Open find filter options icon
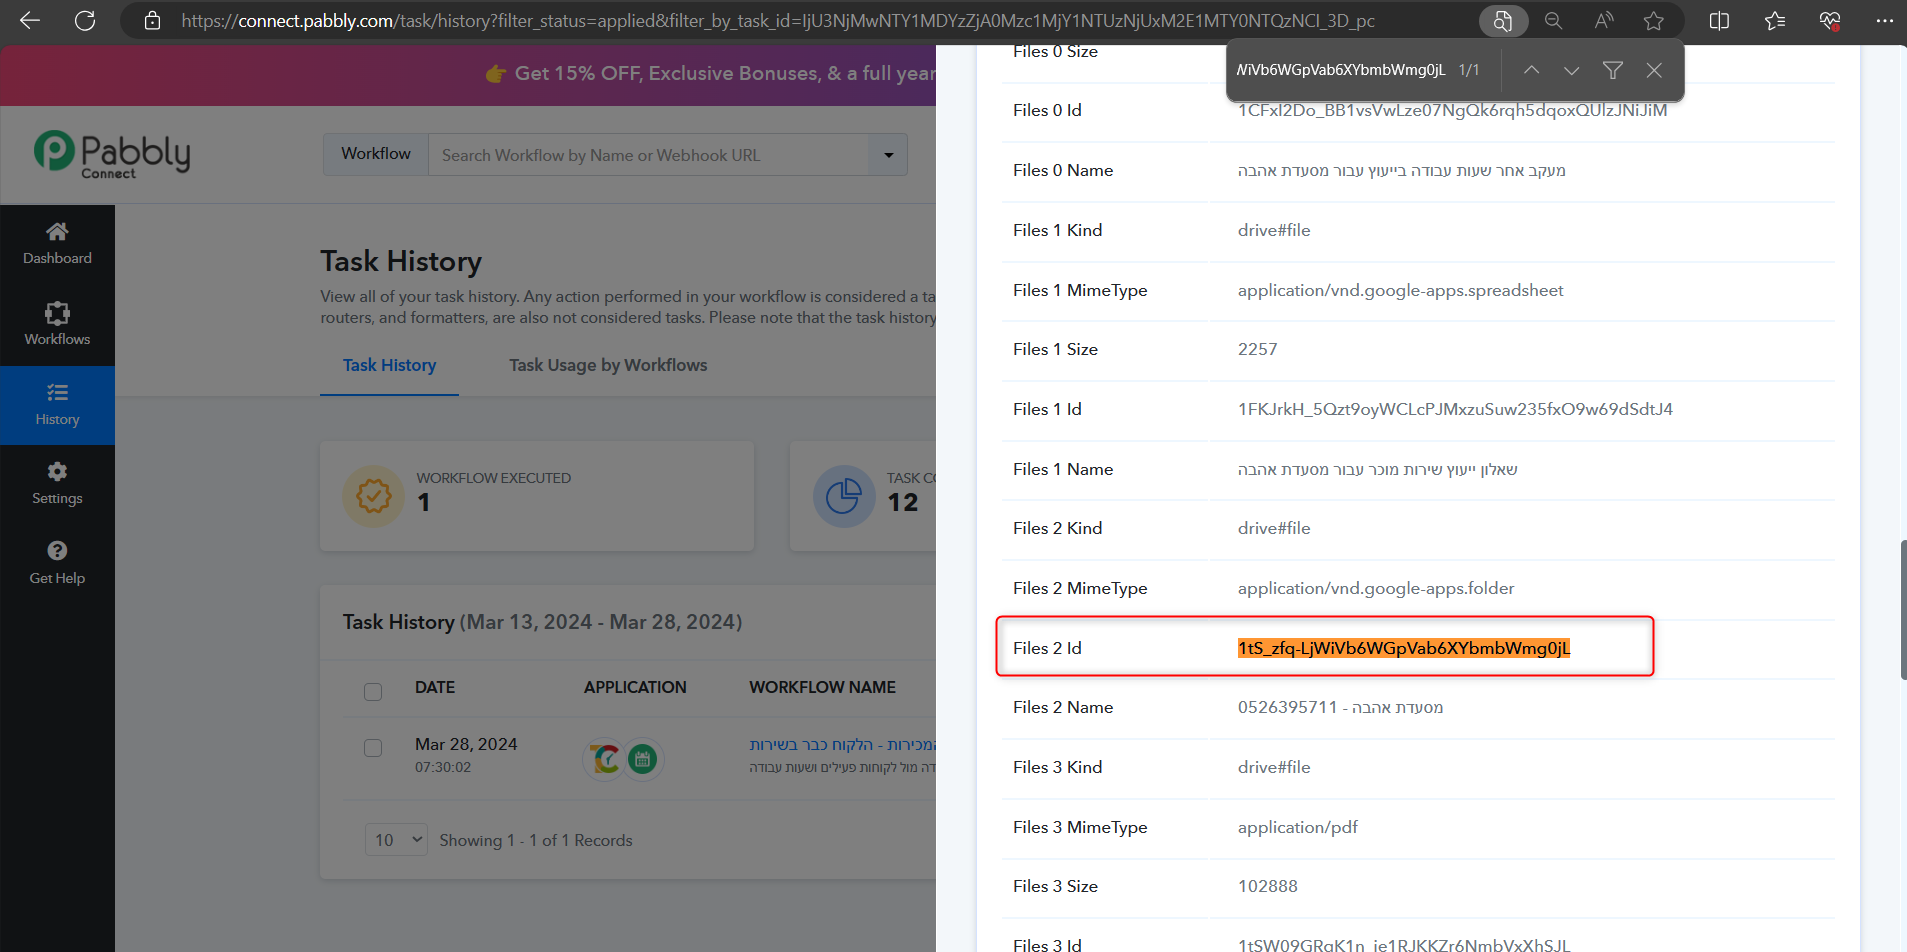Image resolution: width=1907 pixels, height=952 pixels. (x=1612, y=70)
